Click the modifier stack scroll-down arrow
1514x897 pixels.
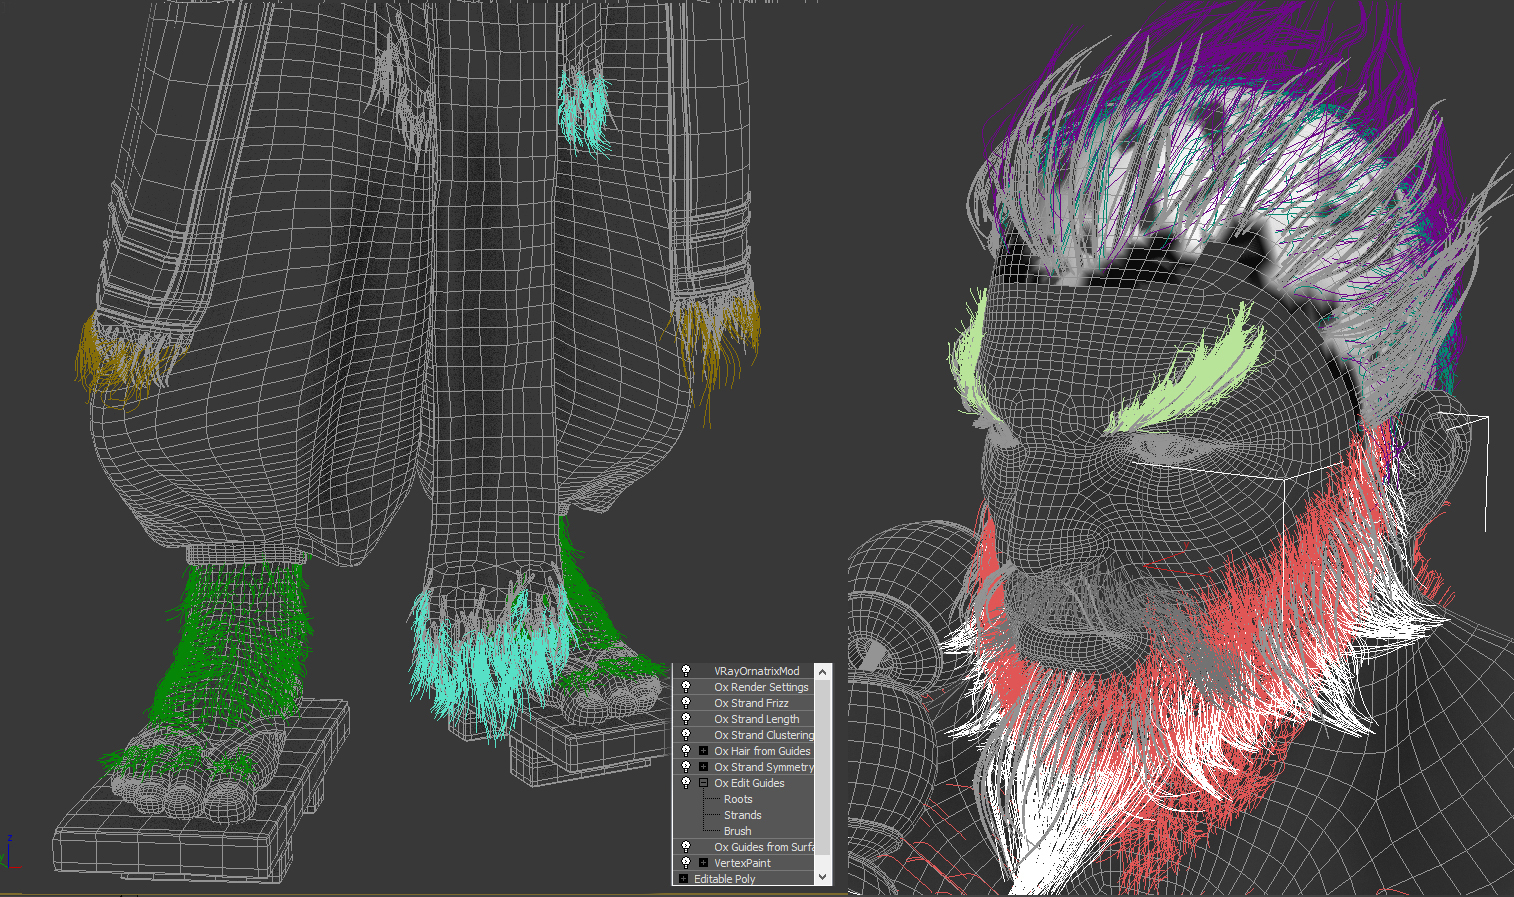click(823, 877)
